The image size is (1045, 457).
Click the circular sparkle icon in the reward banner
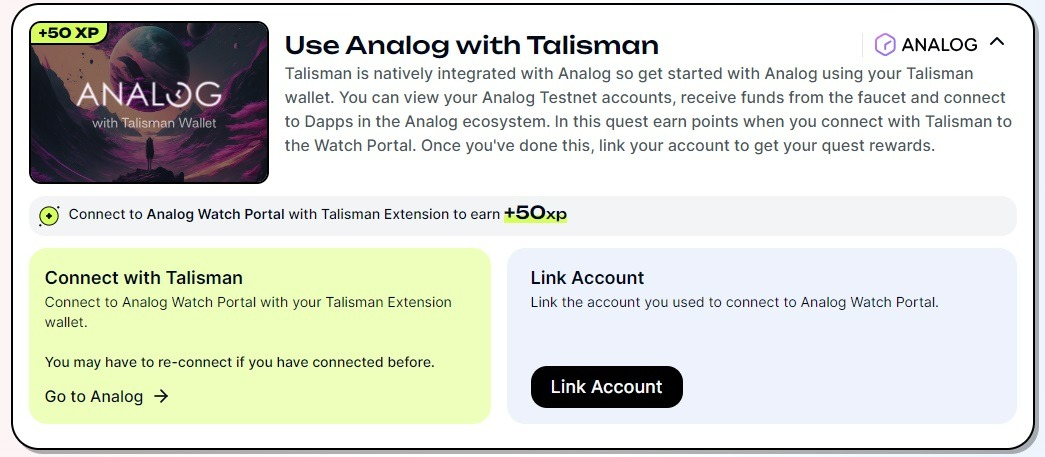pyautogui.click(x=49, y=215)
